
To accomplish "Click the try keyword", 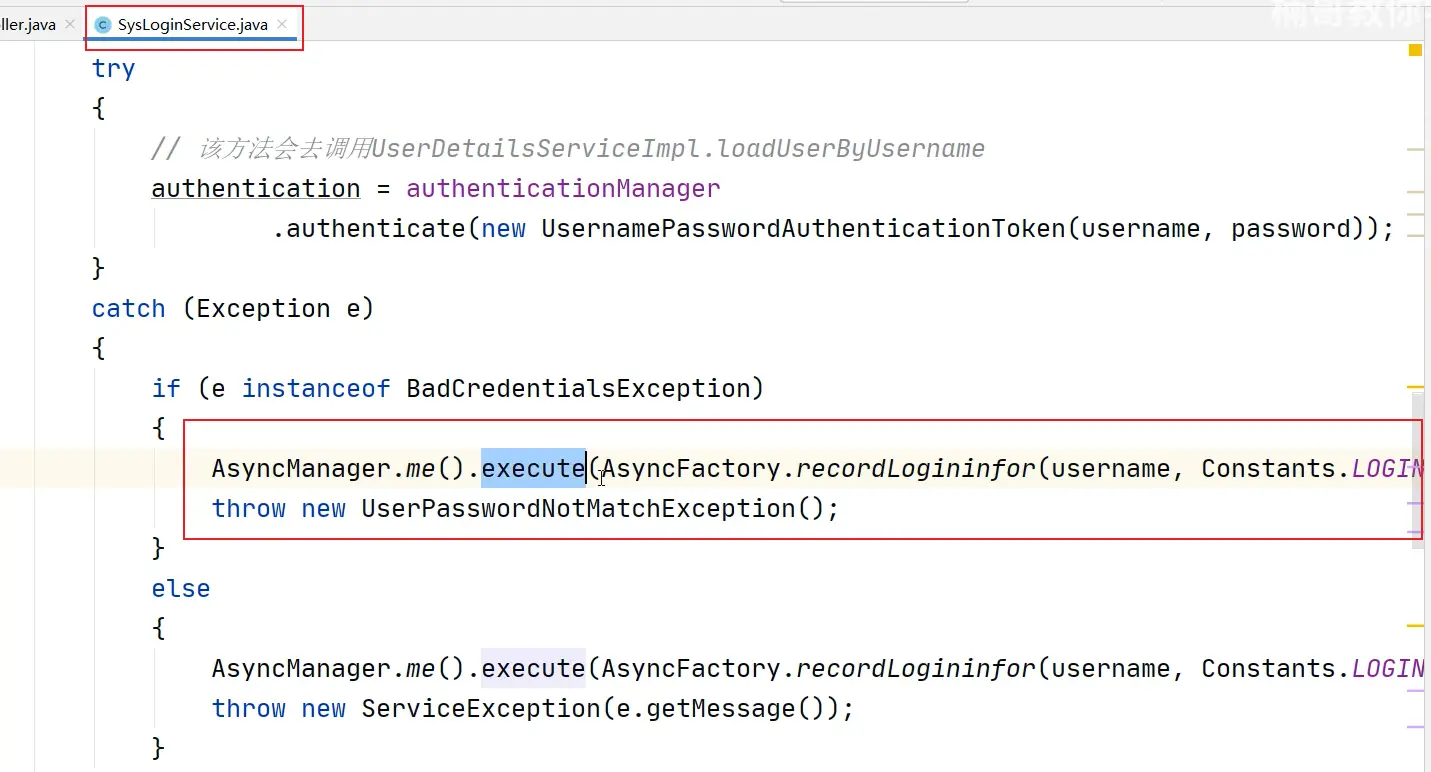I will click(113, 68).
